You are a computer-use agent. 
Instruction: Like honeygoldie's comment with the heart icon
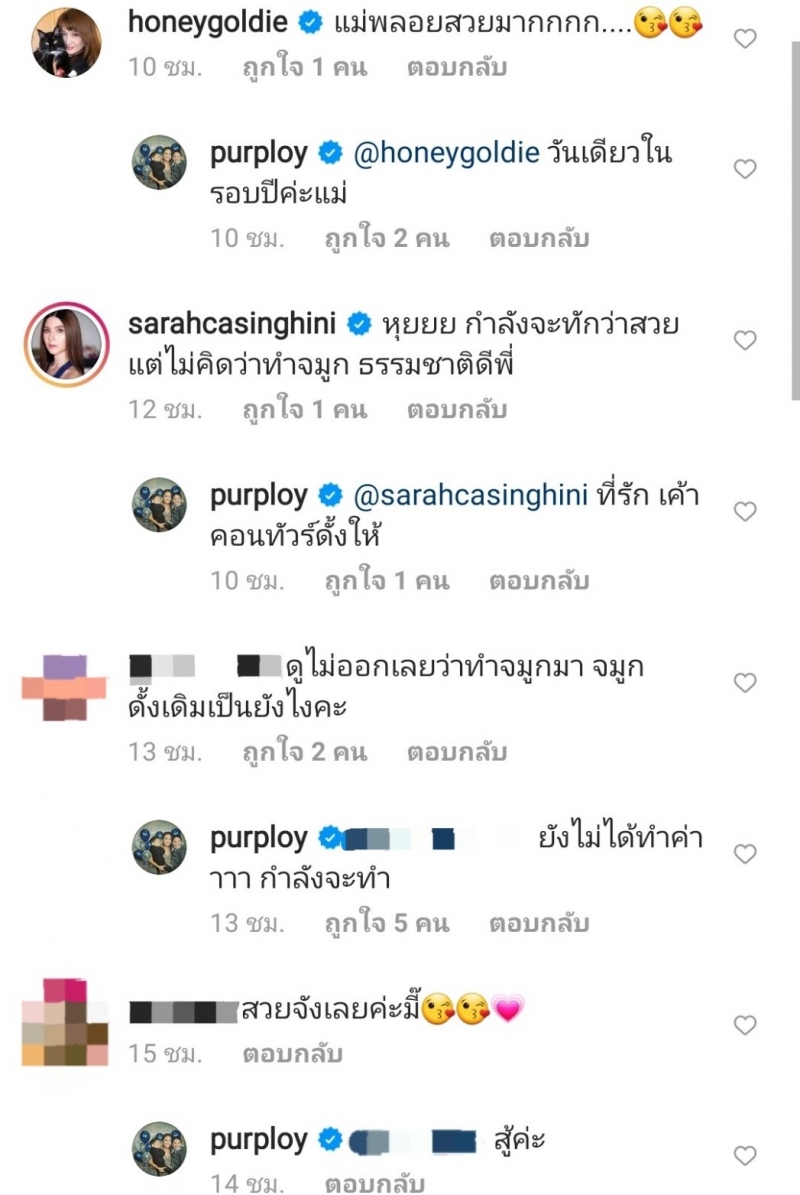pos(744,38)
